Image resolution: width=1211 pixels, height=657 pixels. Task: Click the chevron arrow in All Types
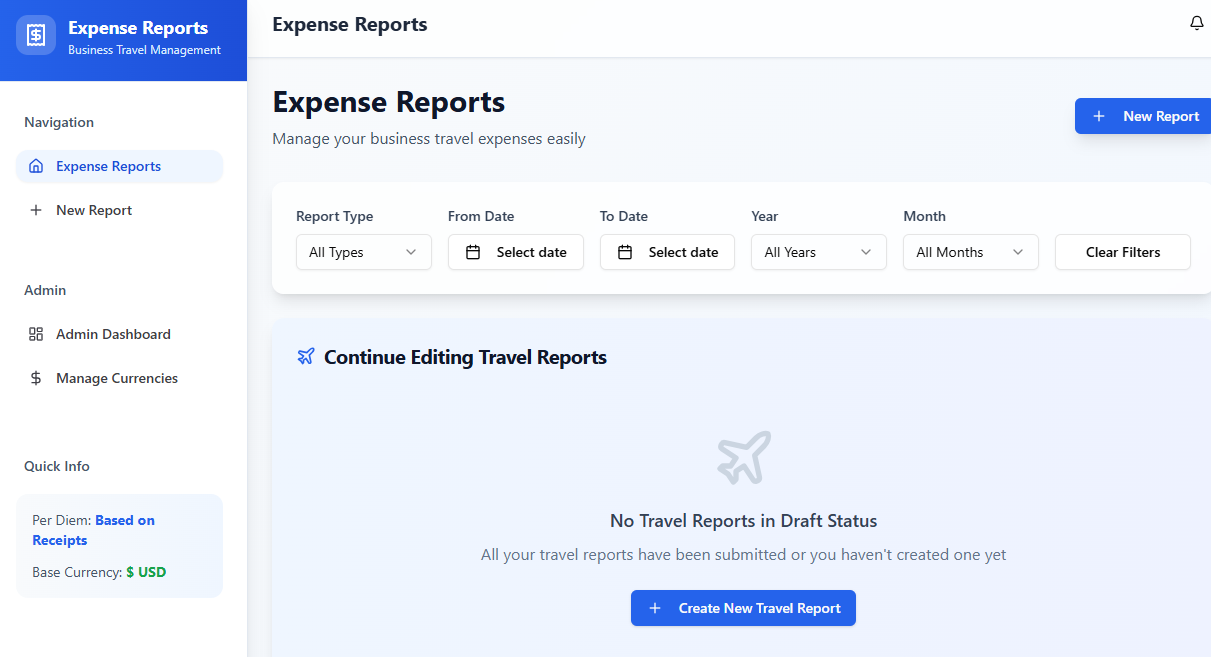(x=411, y=252)
